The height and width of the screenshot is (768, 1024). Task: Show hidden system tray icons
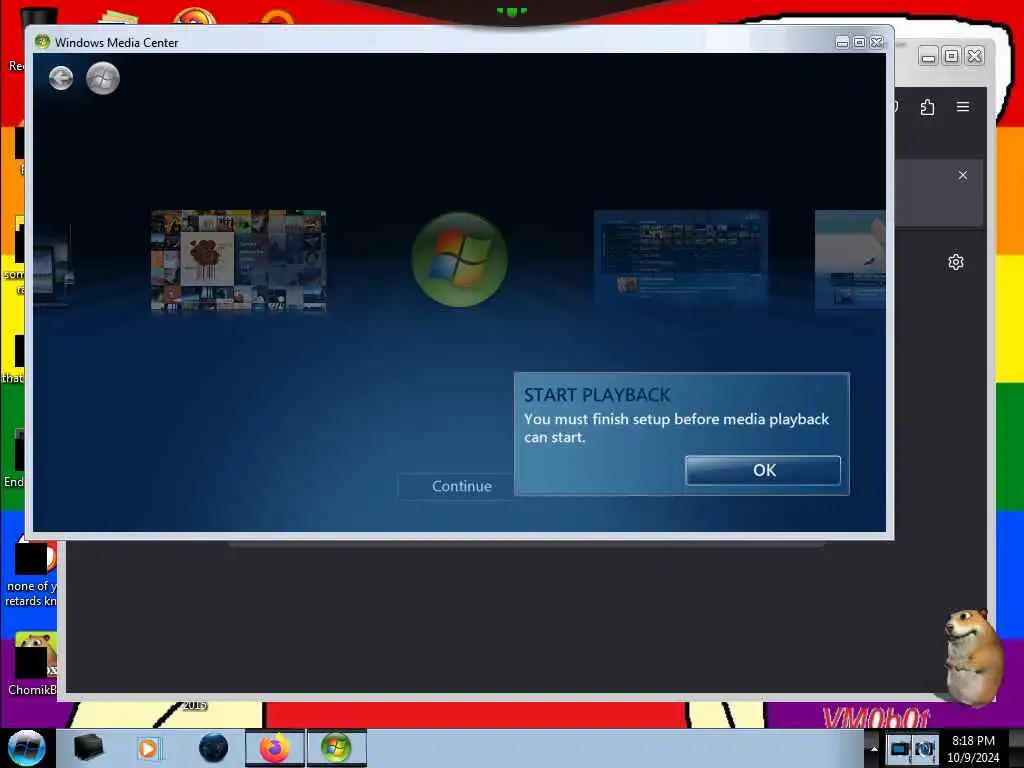[874, 749]
